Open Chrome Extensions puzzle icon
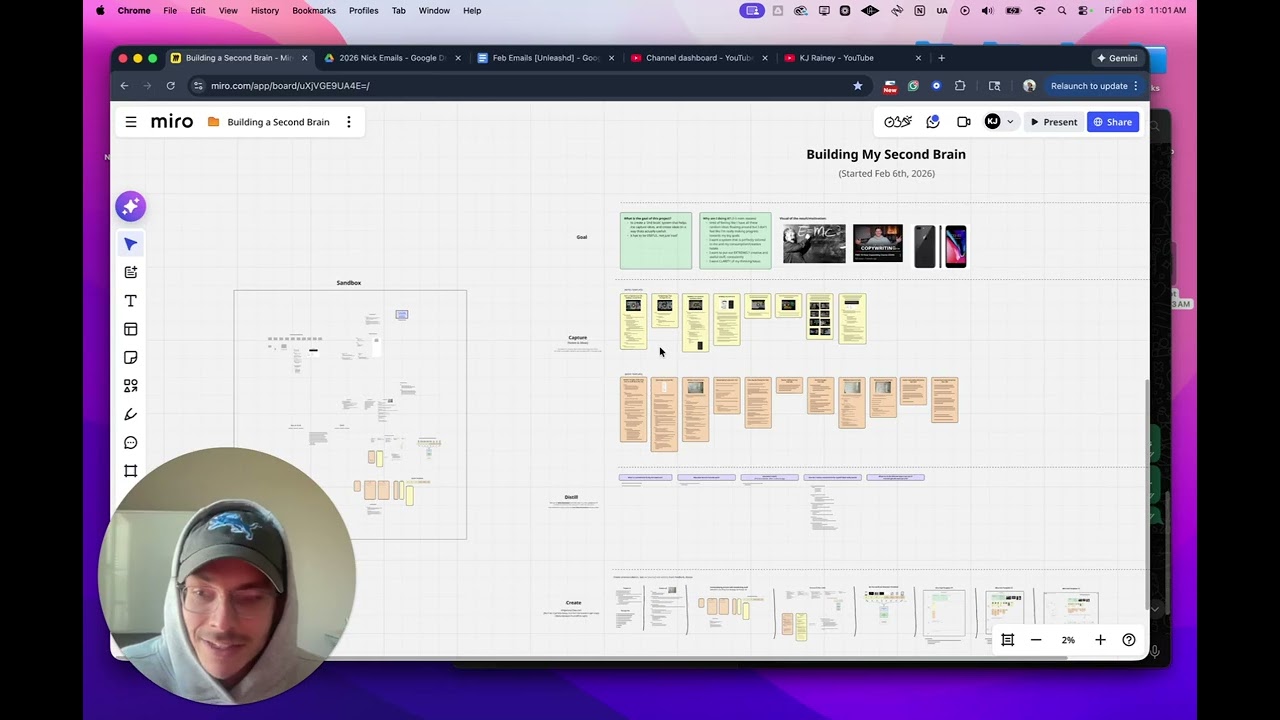Viewport: 1280px width, 720px height. tap(960, 86)
